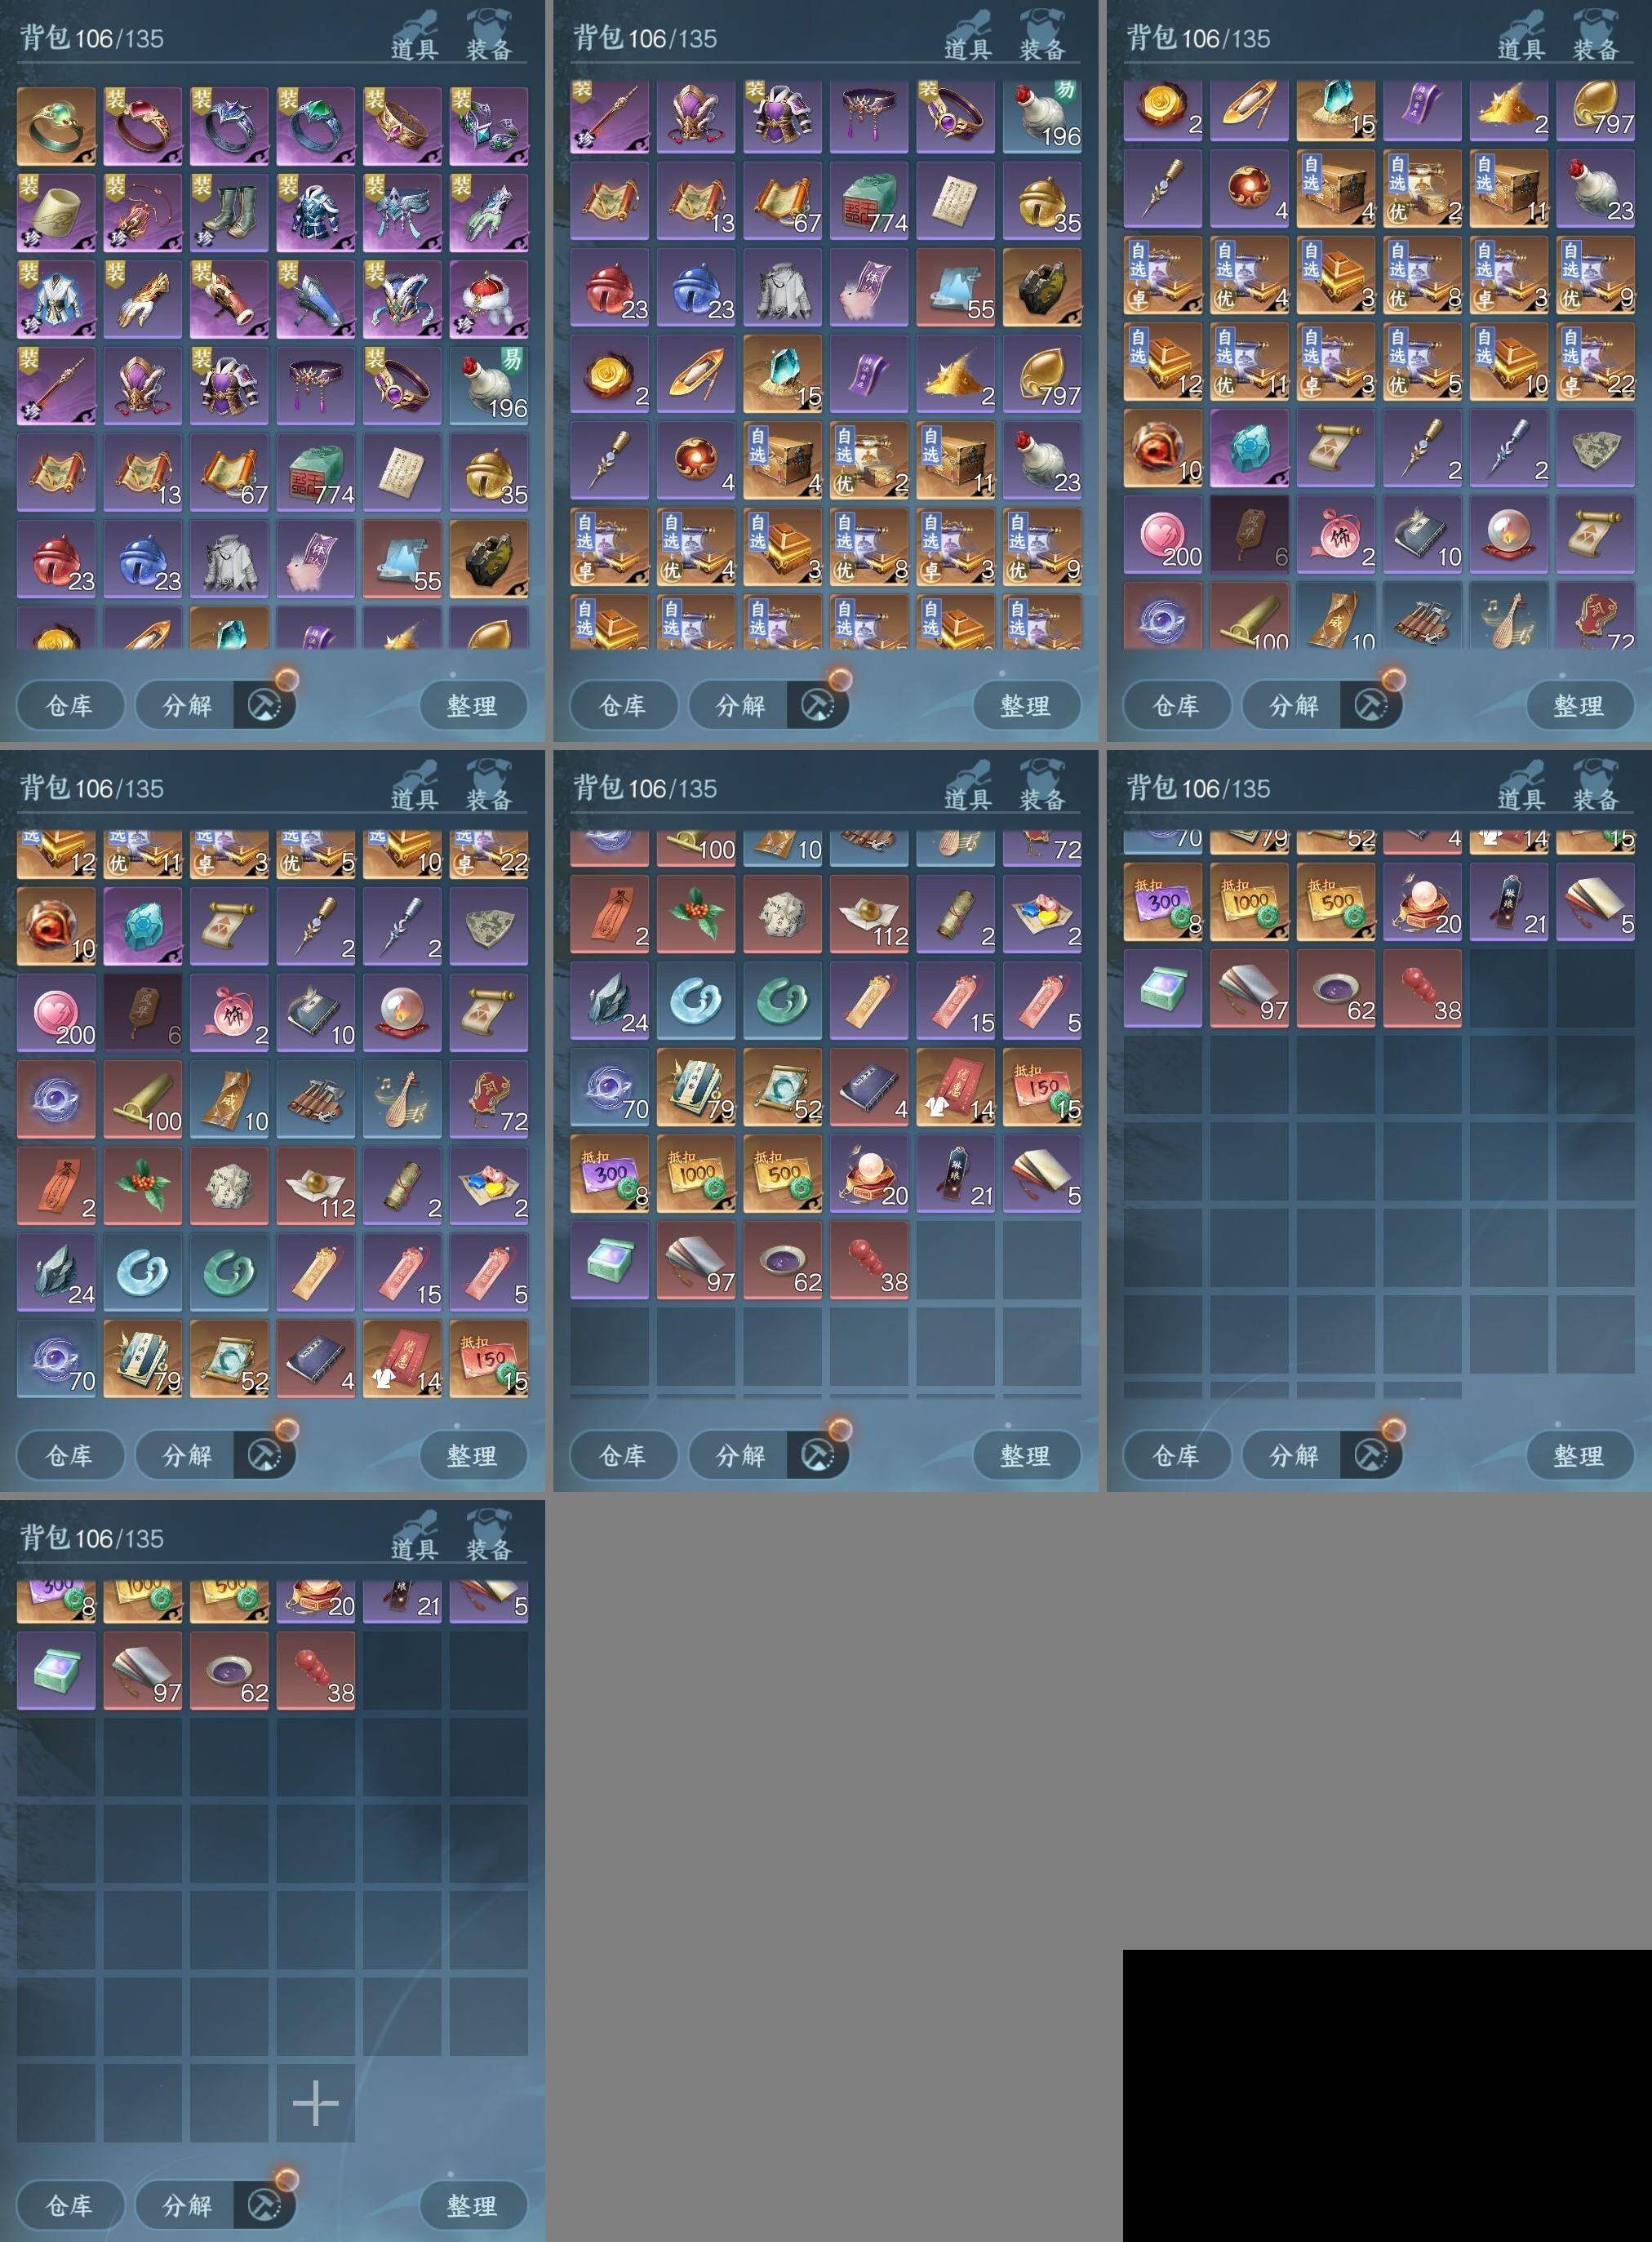Select the gold and pink crown bracelet item
1652x2242 pixels.
(402, 126)
